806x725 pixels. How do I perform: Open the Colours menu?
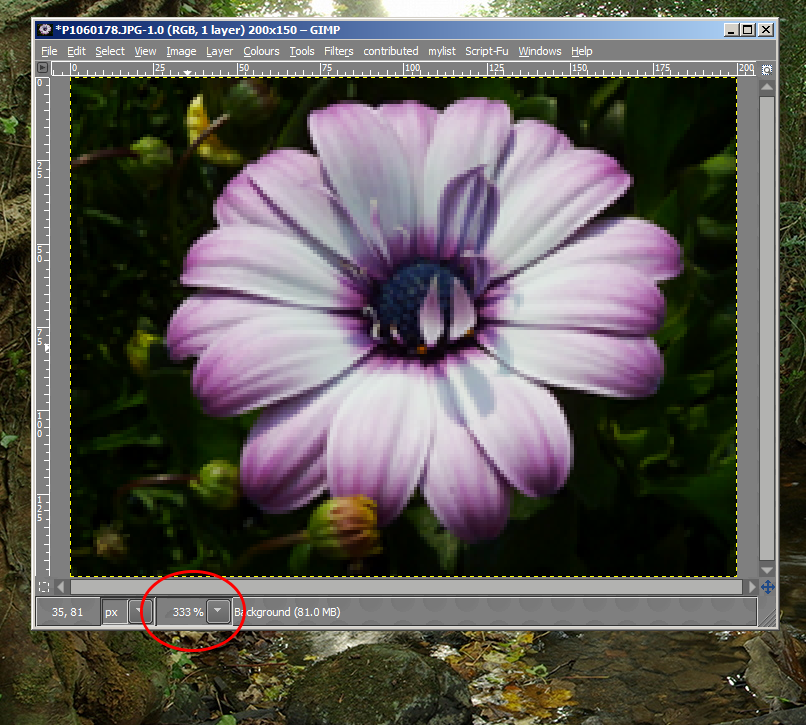click(261, 51)
